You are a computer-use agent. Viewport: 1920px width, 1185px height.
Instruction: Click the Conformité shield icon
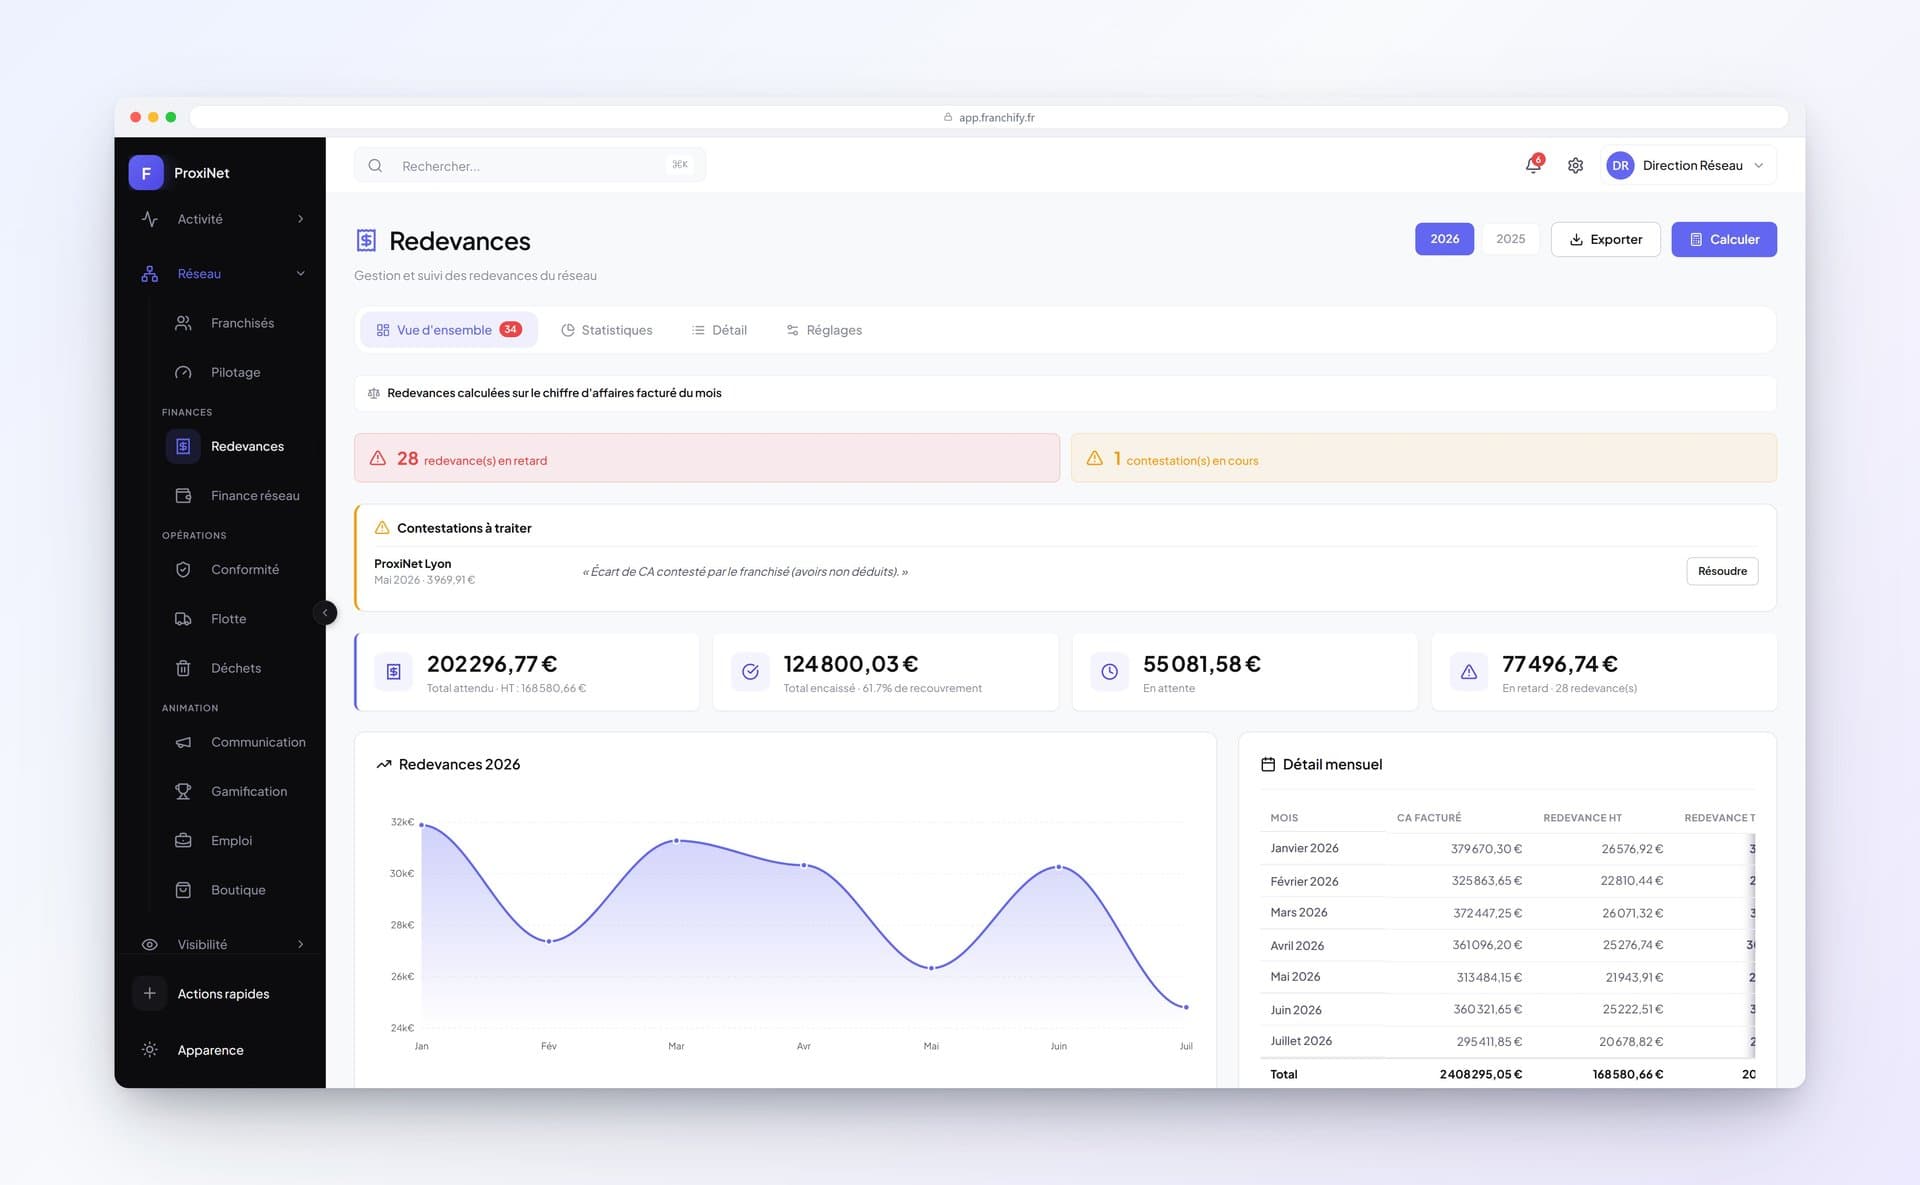[x=183, y=569]
